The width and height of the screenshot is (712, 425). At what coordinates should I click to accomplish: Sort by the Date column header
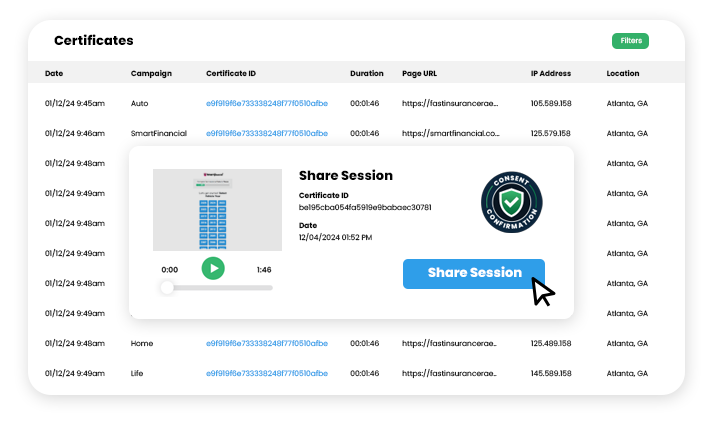coord(54,74)
